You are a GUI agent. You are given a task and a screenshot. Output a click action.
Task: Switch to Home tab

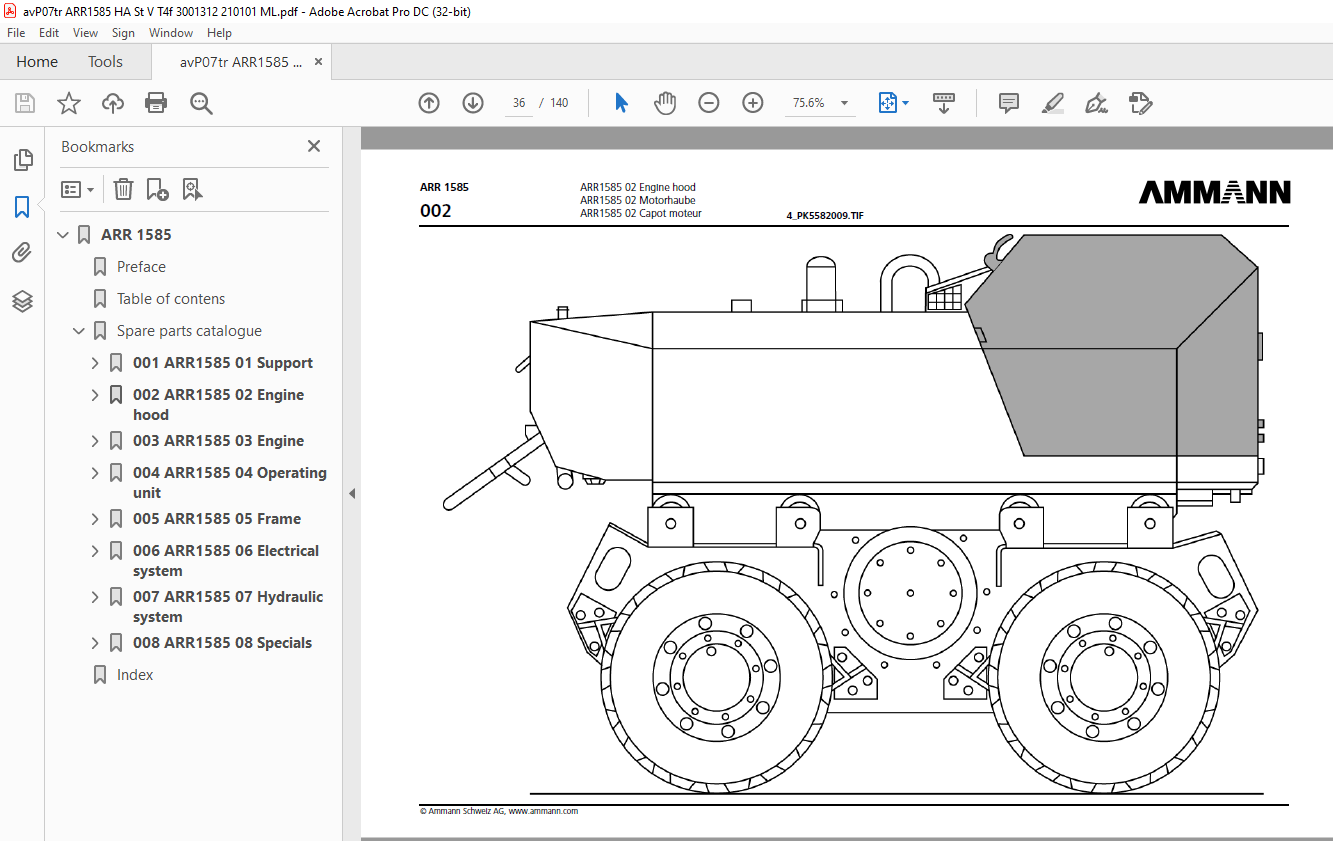(x=37, y=62)
